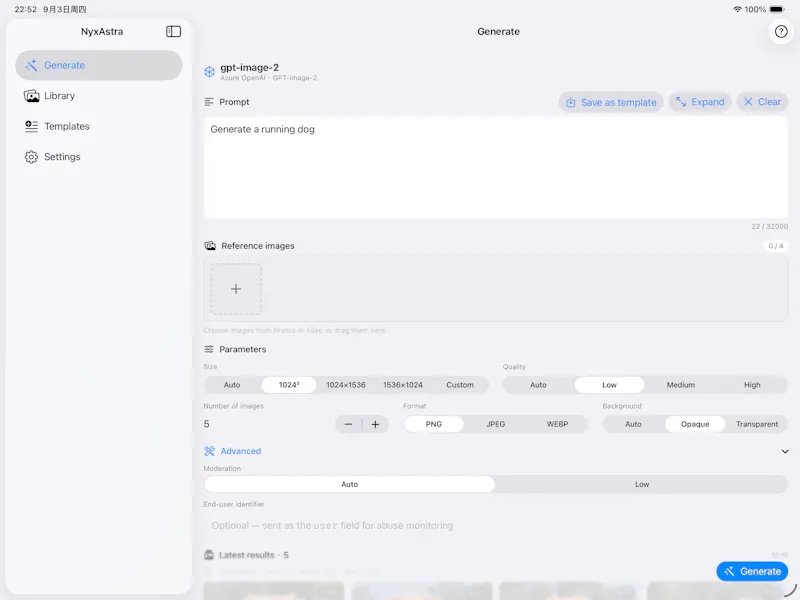This screenshot has height=600, width=800.
Task: Clear the prompt text
Action: (762, 102)
